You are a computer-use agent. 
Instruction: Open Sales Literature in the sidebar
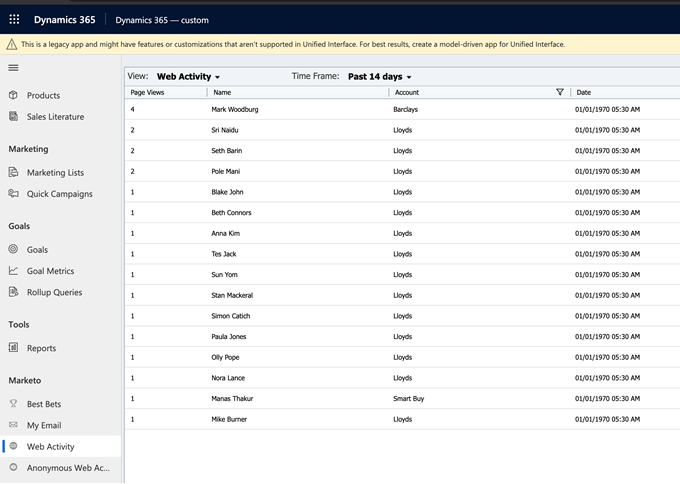click(x=56, y=117)
